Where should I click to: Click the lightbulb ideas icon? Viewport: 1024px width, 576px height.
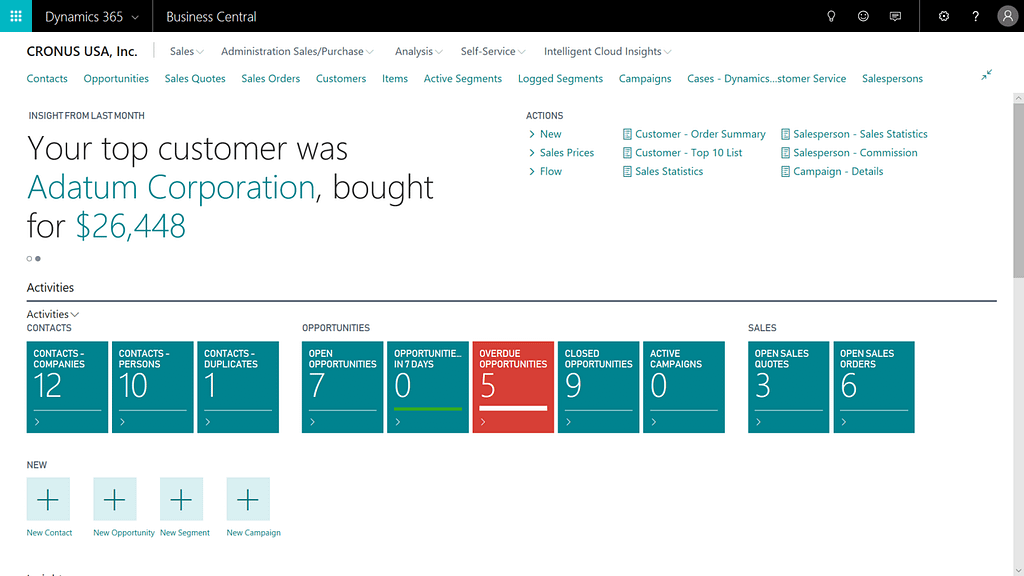click(x=831, y=16)
